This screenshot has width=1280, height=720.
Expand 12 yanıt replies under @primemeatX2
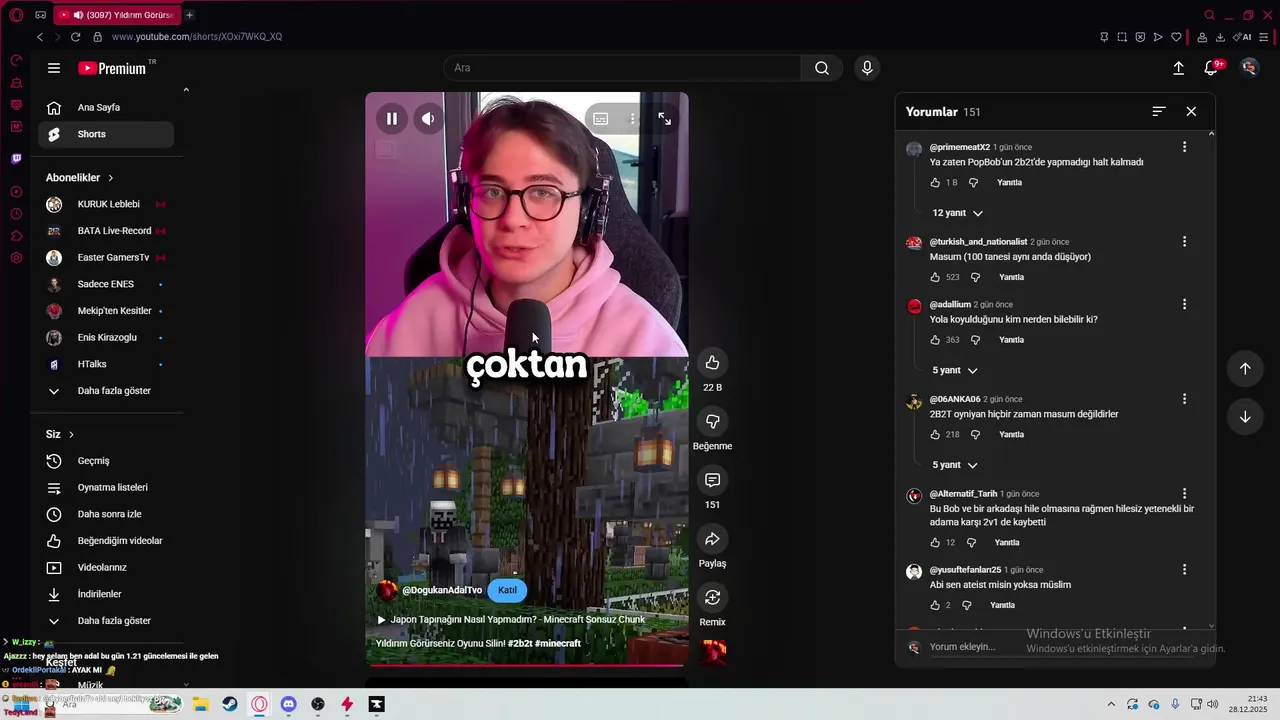(957, 213)
